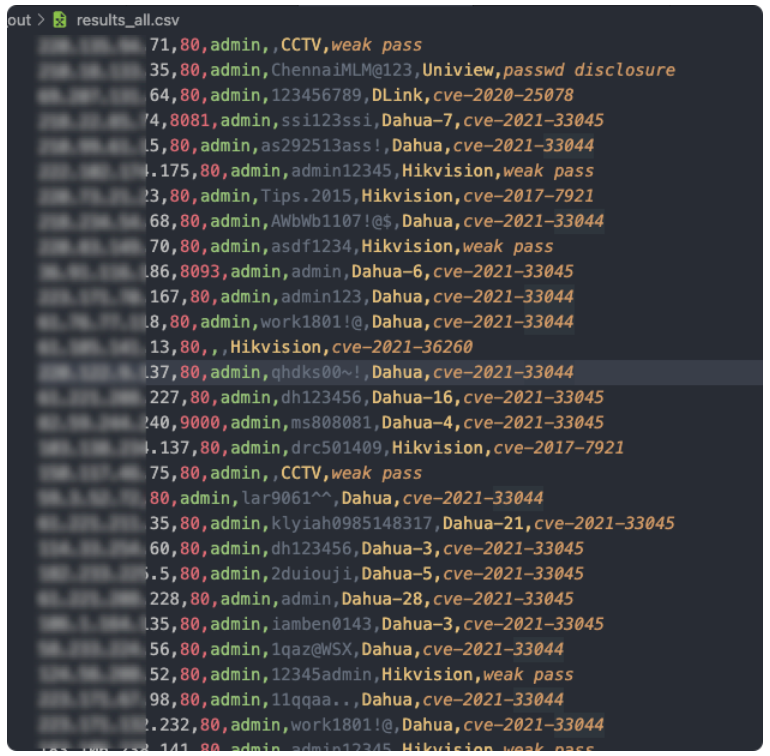The height and width of the screenshot is (756, 770).
Task: Click the password 'ms808081'
Action: tap(331, 423)
